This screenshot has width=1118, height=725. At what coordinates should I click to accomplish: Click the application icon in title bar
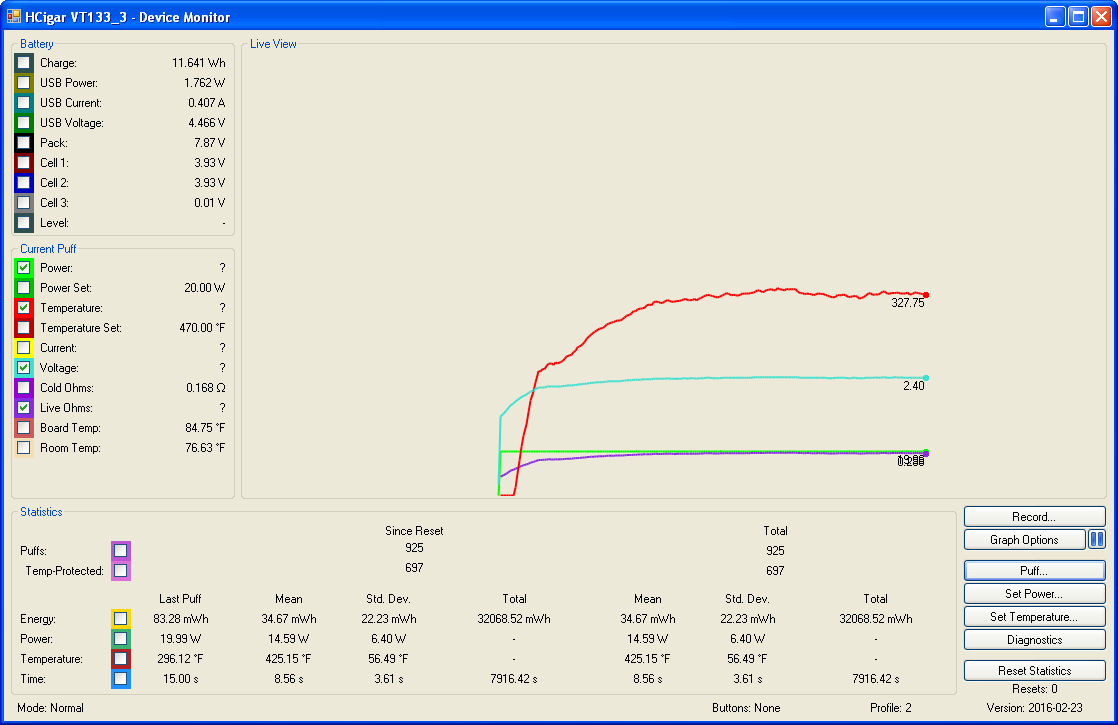14,17
